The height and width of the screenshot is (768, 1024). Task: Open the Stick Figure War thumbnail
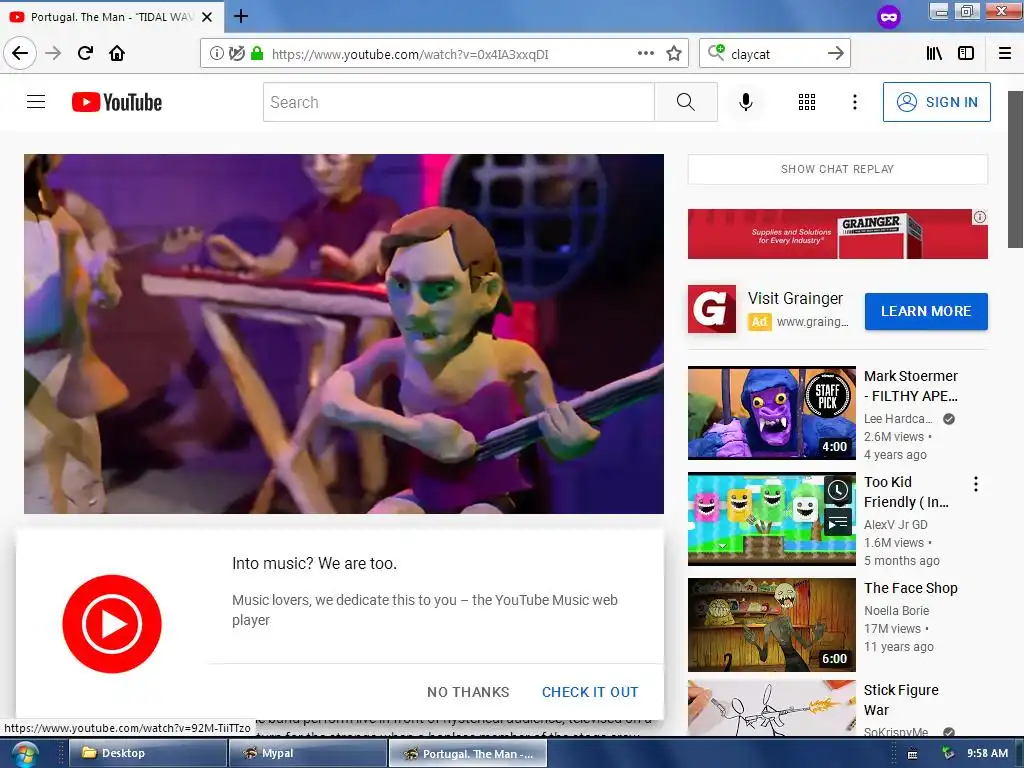click(x=771, y=709)
